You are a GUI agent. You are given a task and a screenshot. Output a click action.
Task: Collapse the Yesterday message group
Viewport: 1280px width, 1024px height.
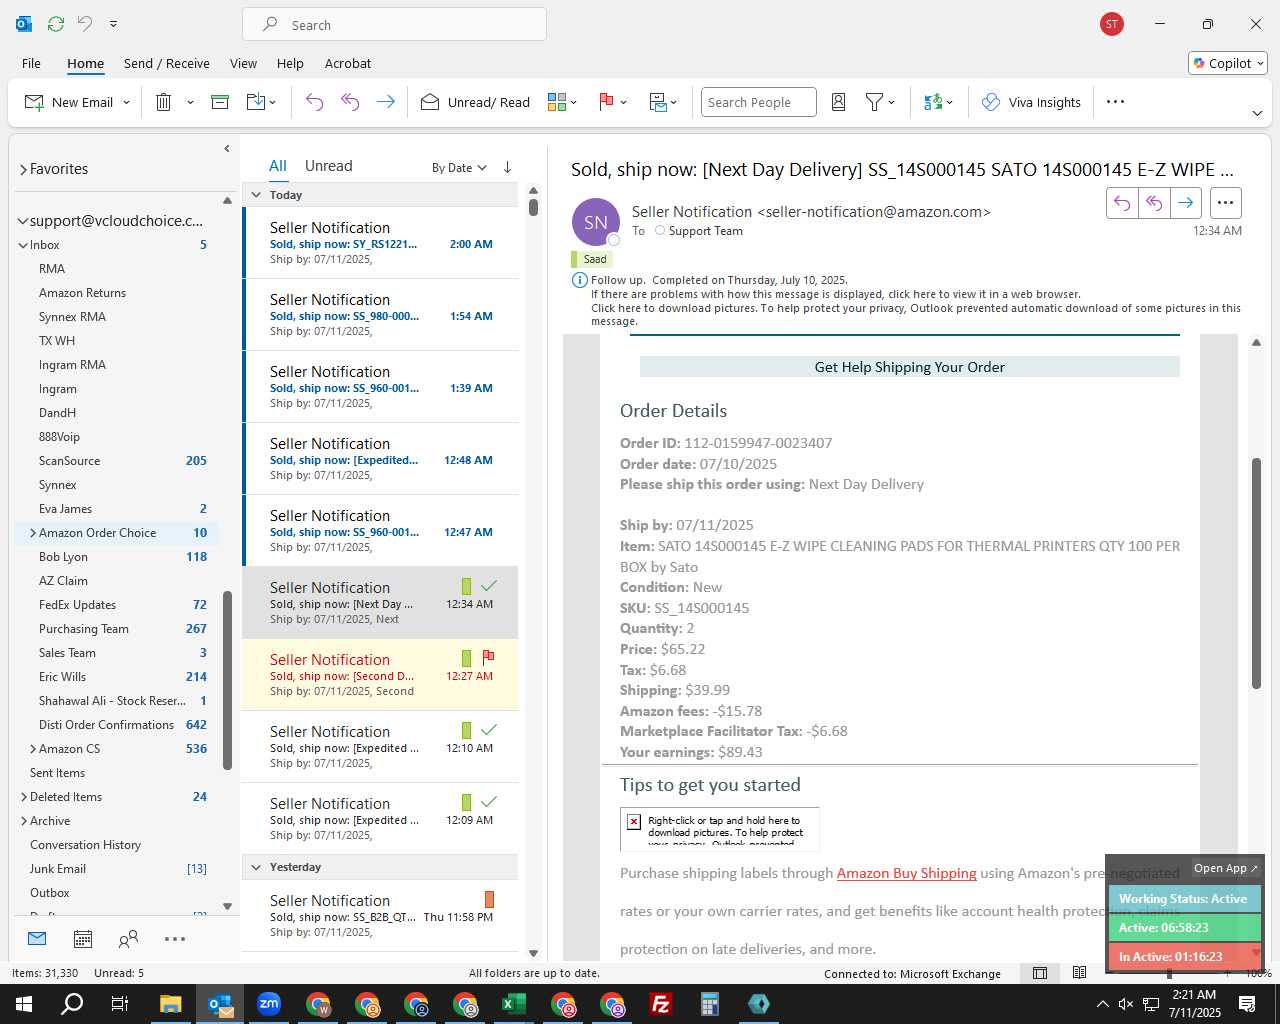256,867
